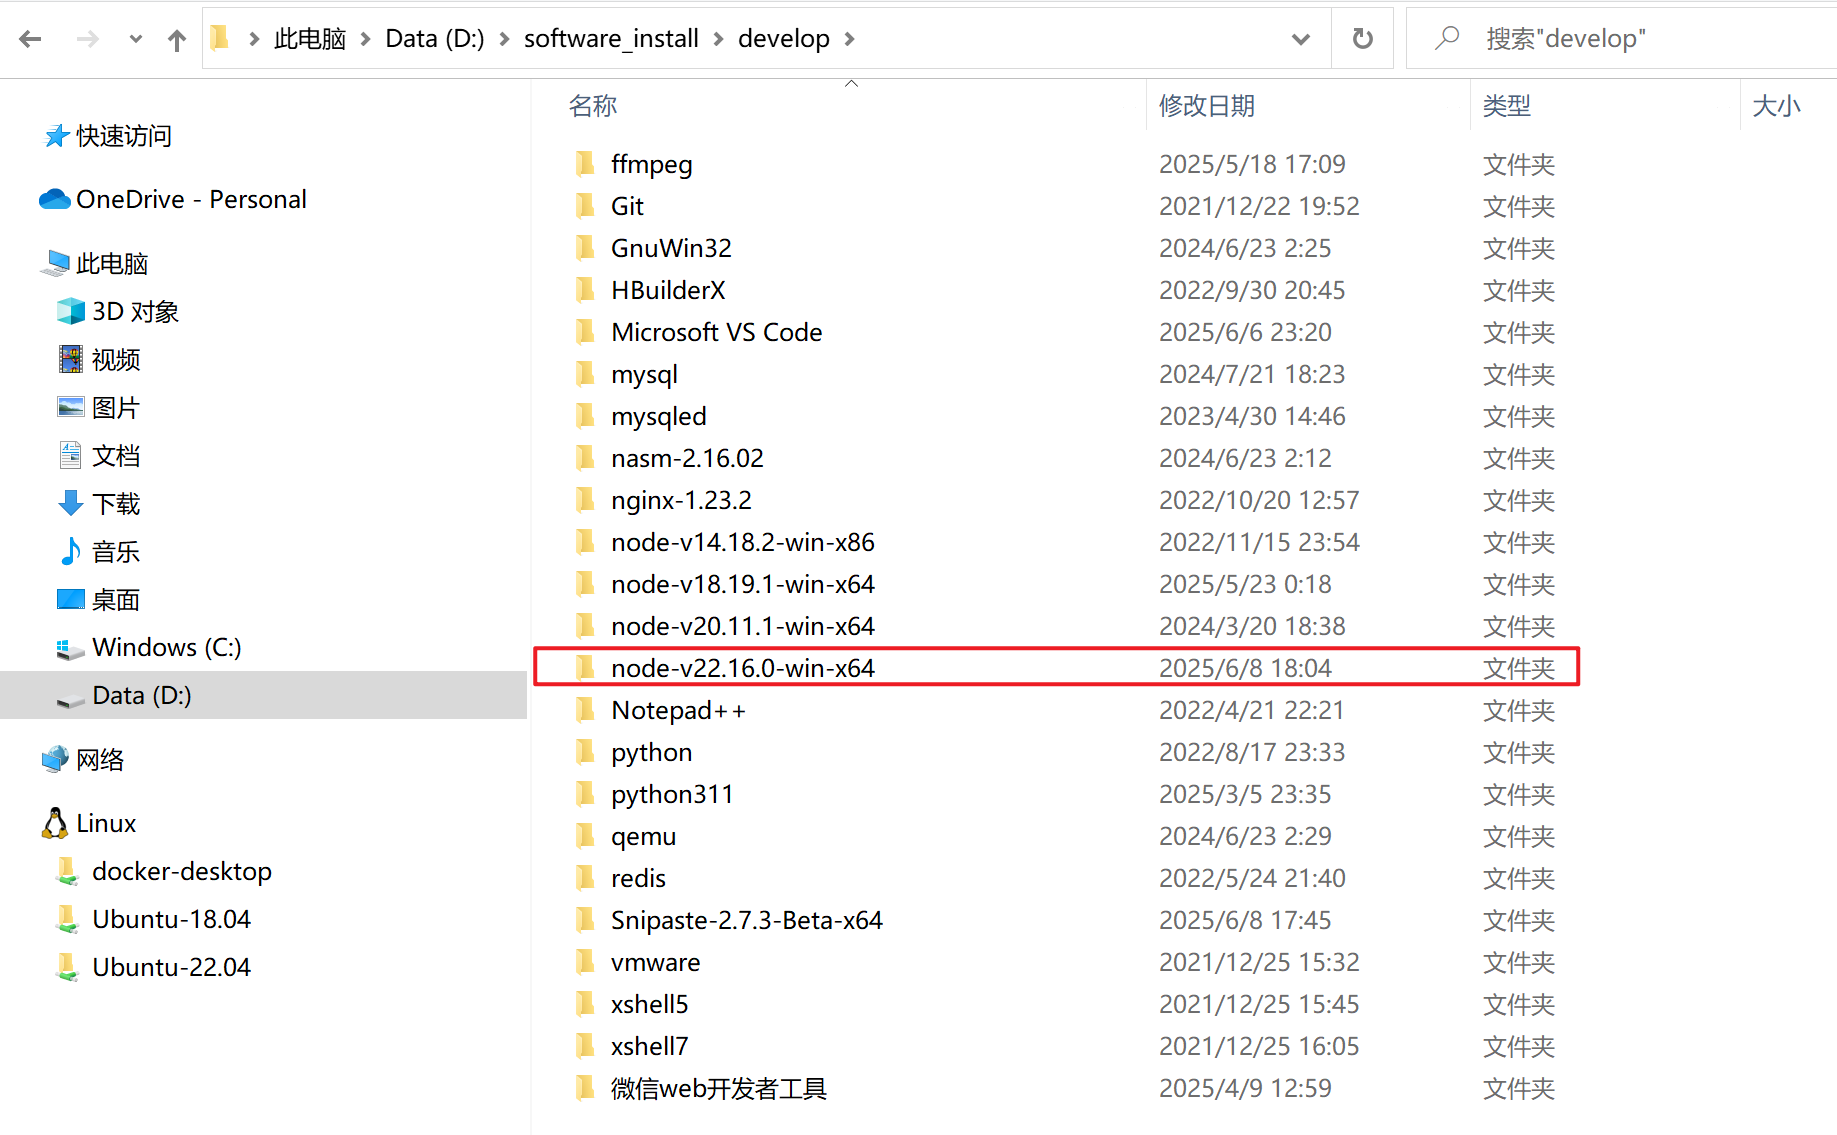The image size is (1837, 1135).
Task: Select the Ubuntu-22.04 distro in sidebar
Action: (x=169, y=966)
